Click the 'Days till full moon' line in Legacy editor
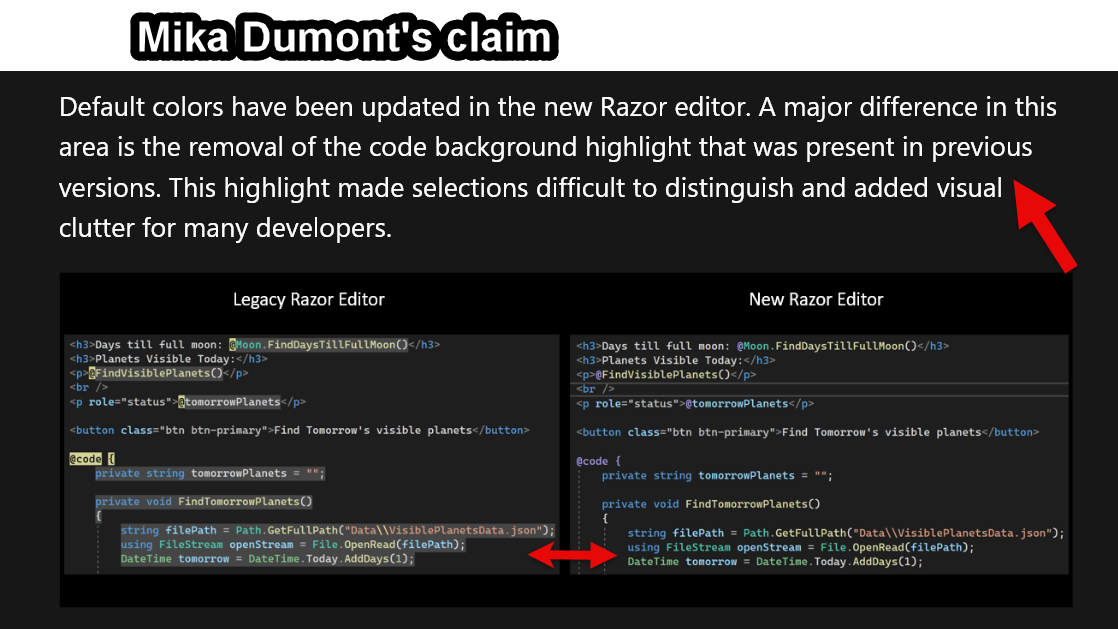This screenshot has height=629, width=1118. 255,344
